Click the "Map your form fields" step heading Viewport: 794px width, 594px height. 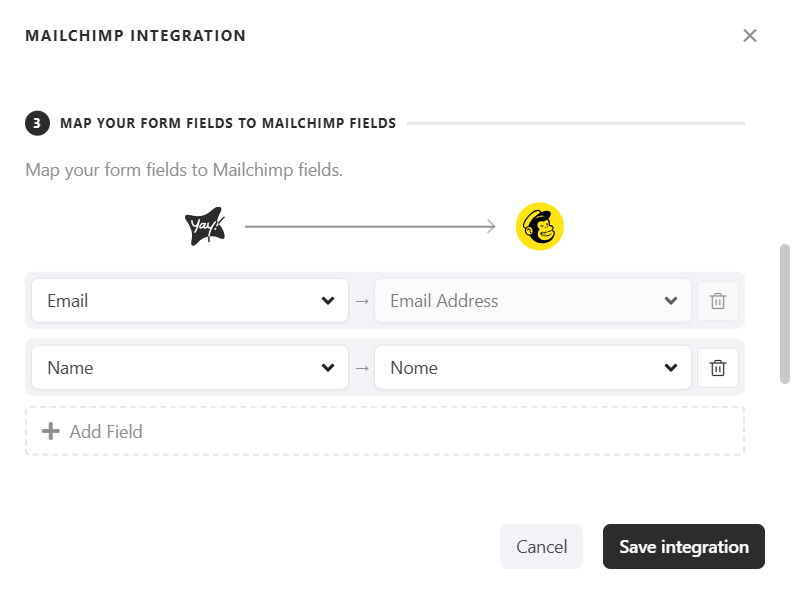click(228, 124)
